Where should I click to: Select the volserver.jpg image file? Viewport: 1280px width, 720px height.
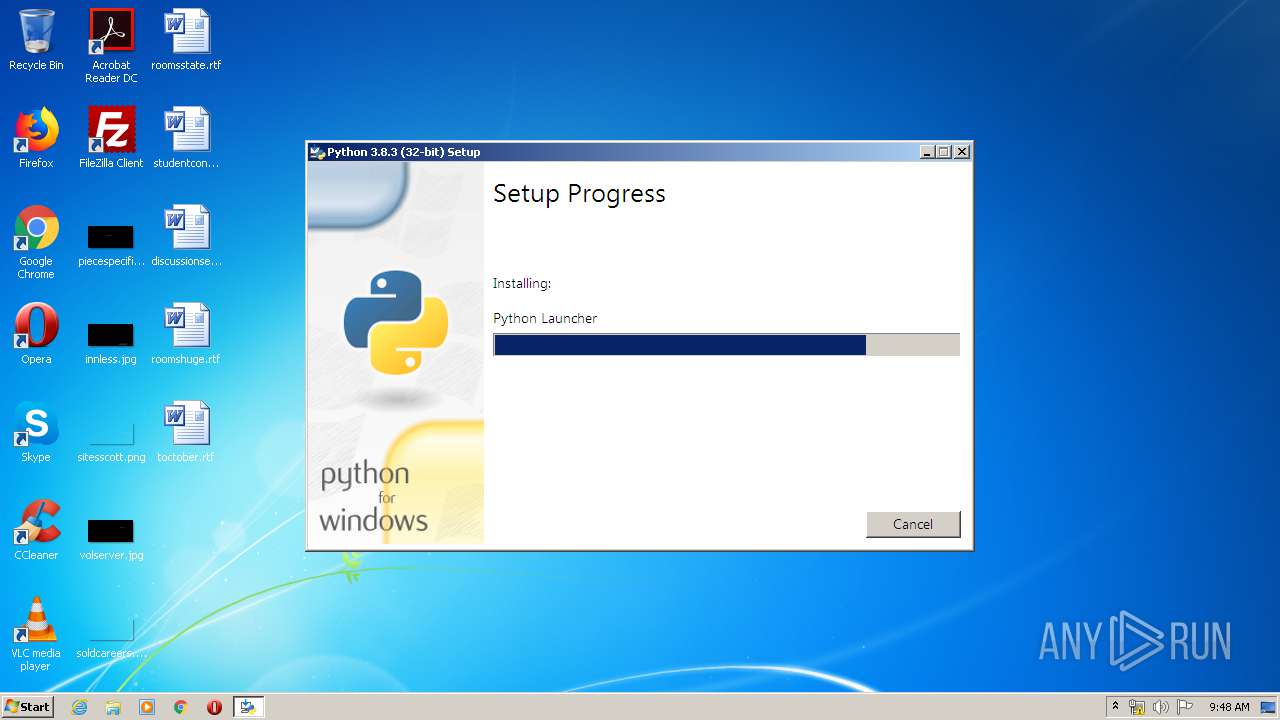click(x=111, y=538)
